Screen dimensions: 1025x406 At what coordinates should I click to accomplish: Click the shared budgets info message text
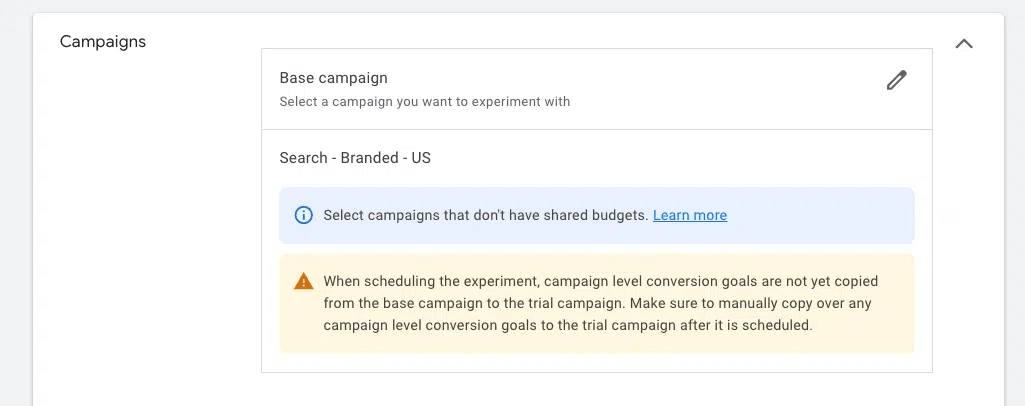[x=485, y=215]
